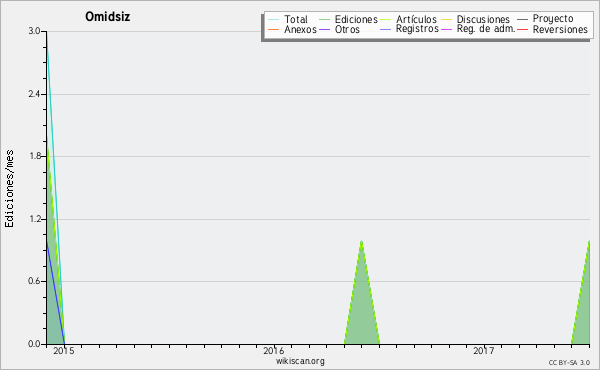
Task: Click the 2.4 y-axis value
Action: click(x=34, y=94)
